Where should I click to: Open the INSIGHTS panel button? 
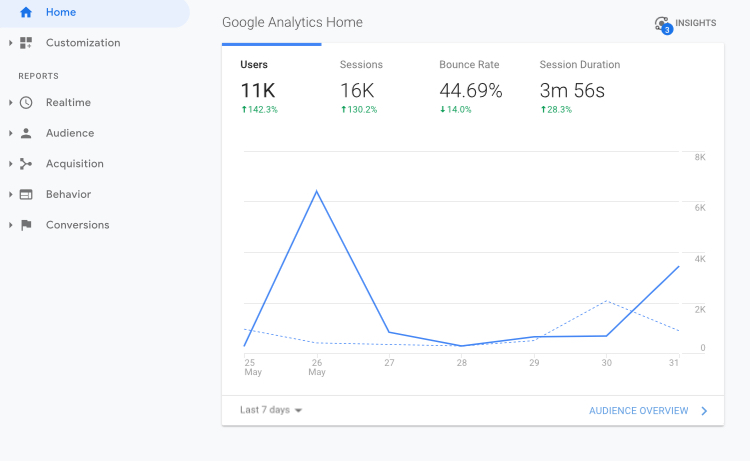pyautogui.click(x=685, y=23)
